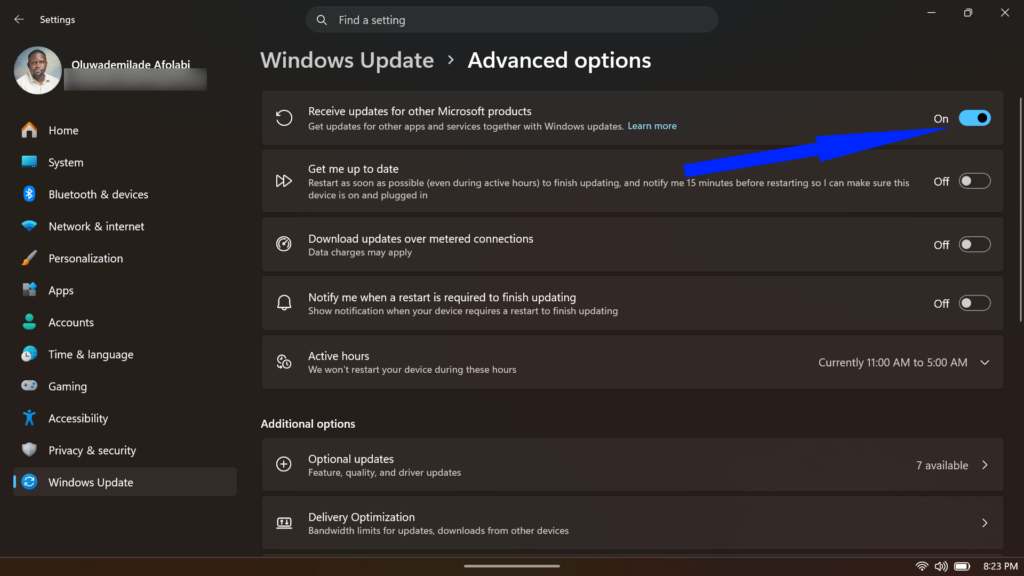Click the Gaming controller icon
This screenshot has width=1024, height=576.
coord(29,386)
